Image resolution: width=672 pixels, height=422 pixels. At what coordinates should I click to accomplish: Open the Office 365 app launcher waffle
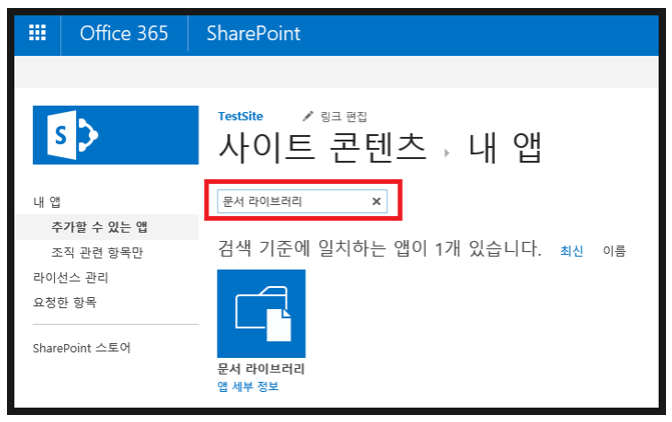[x=37, y=33]
